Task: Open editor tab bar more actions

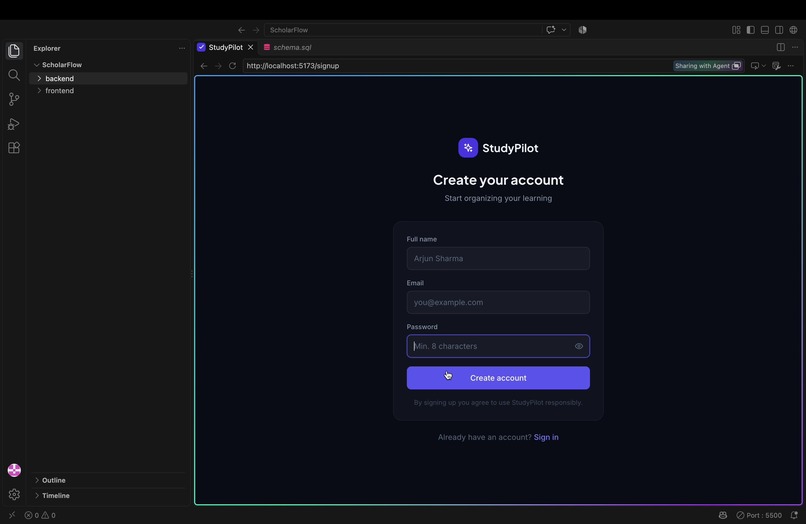Action: [795, 47]
